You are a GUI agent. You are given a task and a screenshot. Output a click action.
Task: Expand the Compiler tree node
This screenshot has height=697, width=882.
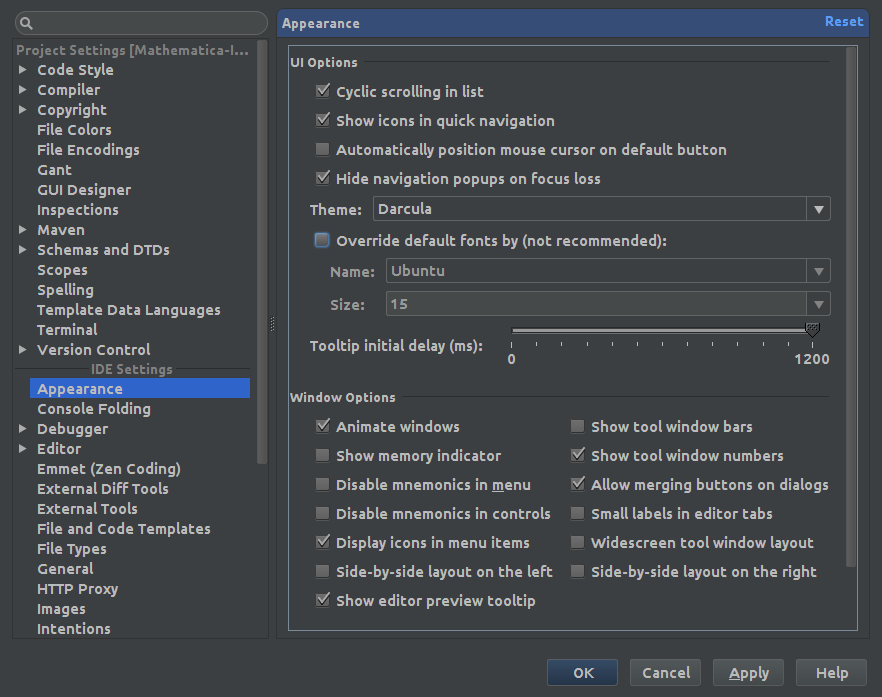[22, 89]
